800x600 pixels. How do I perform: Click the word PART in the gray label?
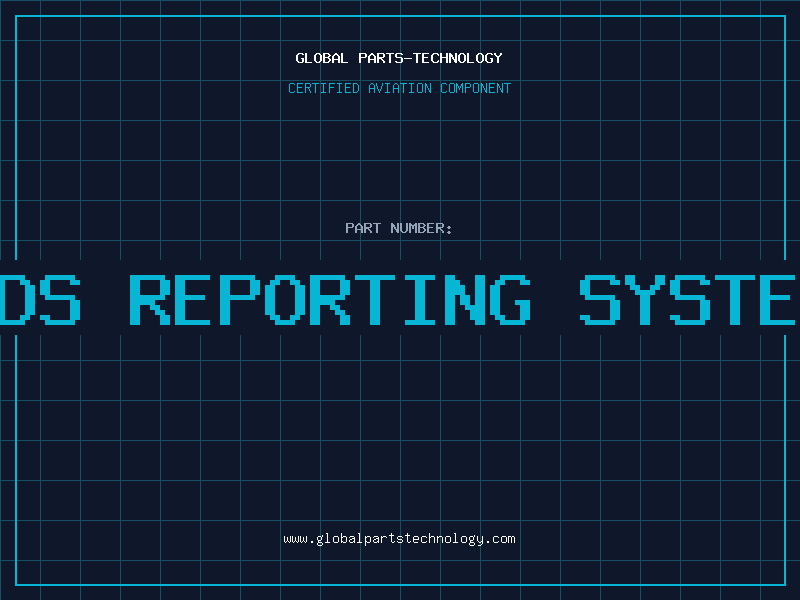tap(362, 228)
